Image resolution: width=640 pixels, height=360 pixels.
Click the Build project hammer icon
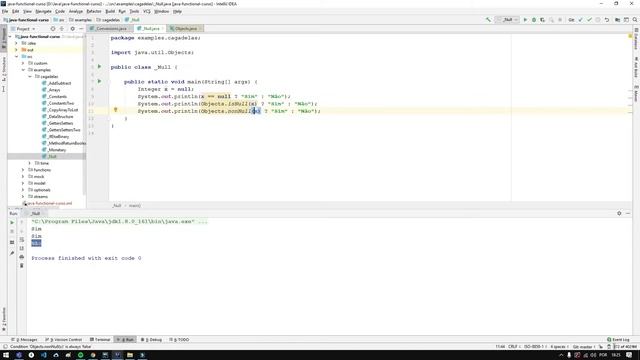(x=488, y=20)
